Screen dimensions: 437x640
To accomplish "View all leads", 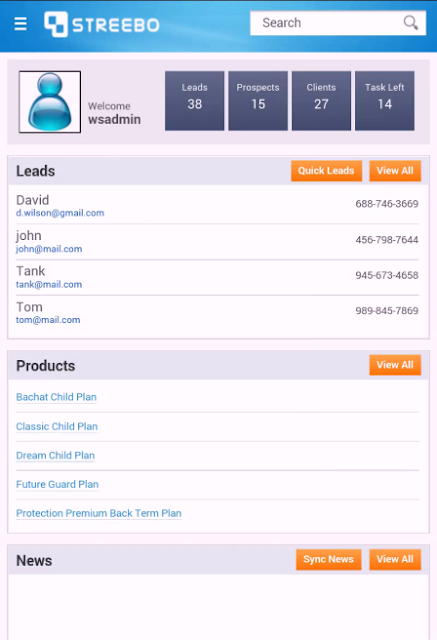I will tap(395, 171).
